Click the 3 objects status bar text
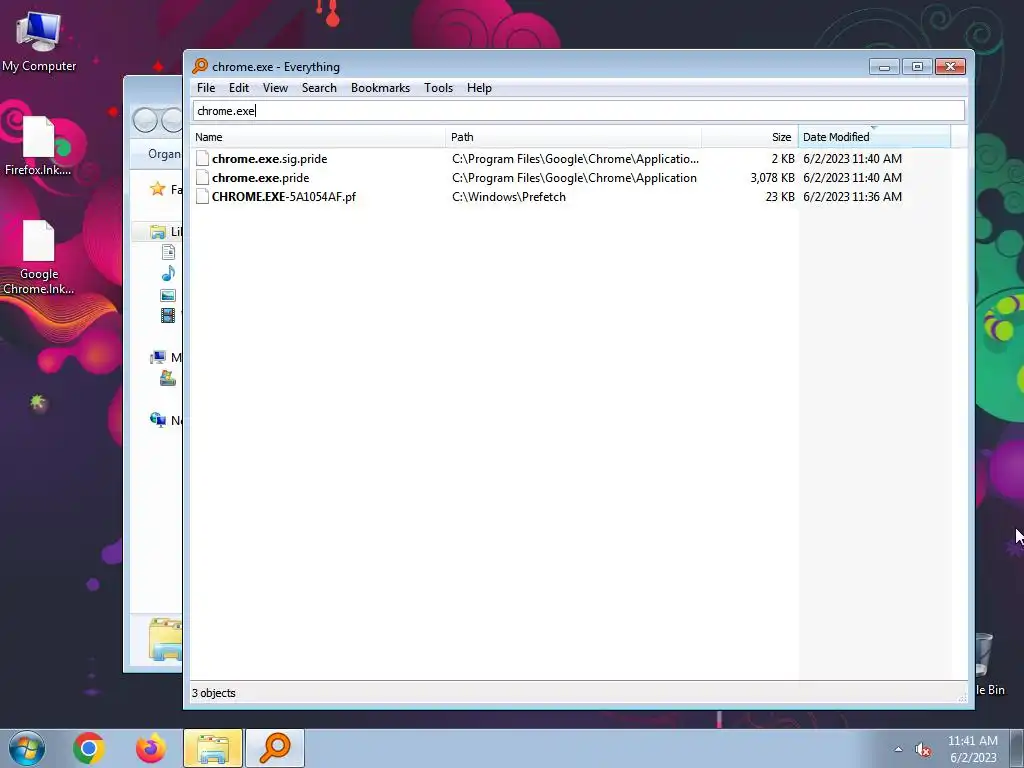This screenshot has height=768, width=1024. [x=214, y=693]
